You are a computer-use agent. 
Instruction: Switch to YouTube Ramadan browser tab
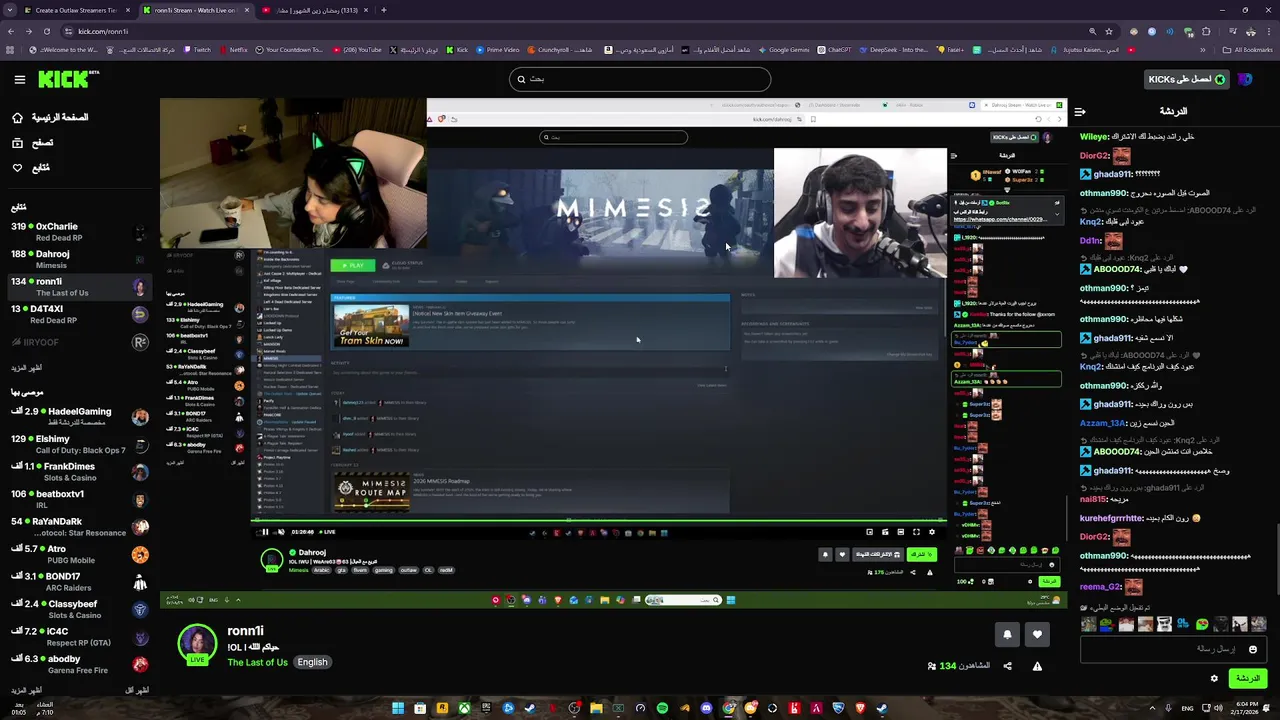[x=316, y=10]
